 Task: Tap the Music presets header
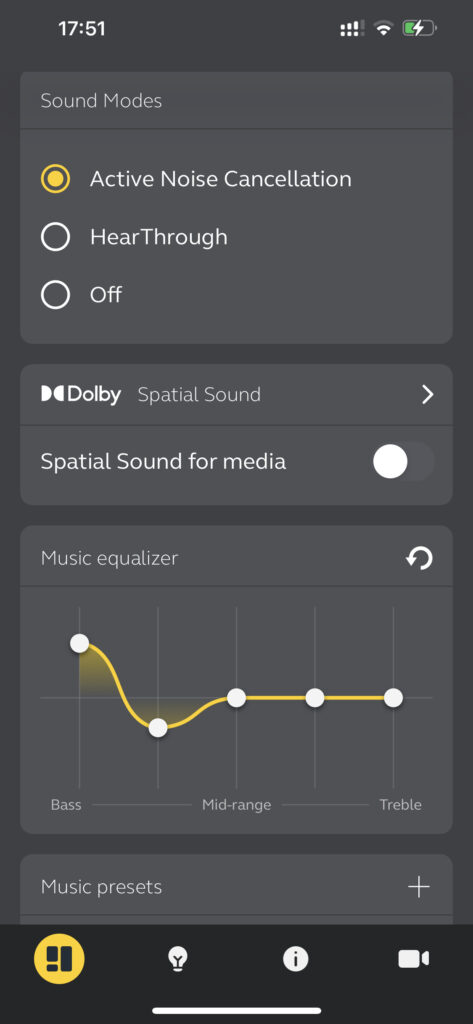pos(101,887)
